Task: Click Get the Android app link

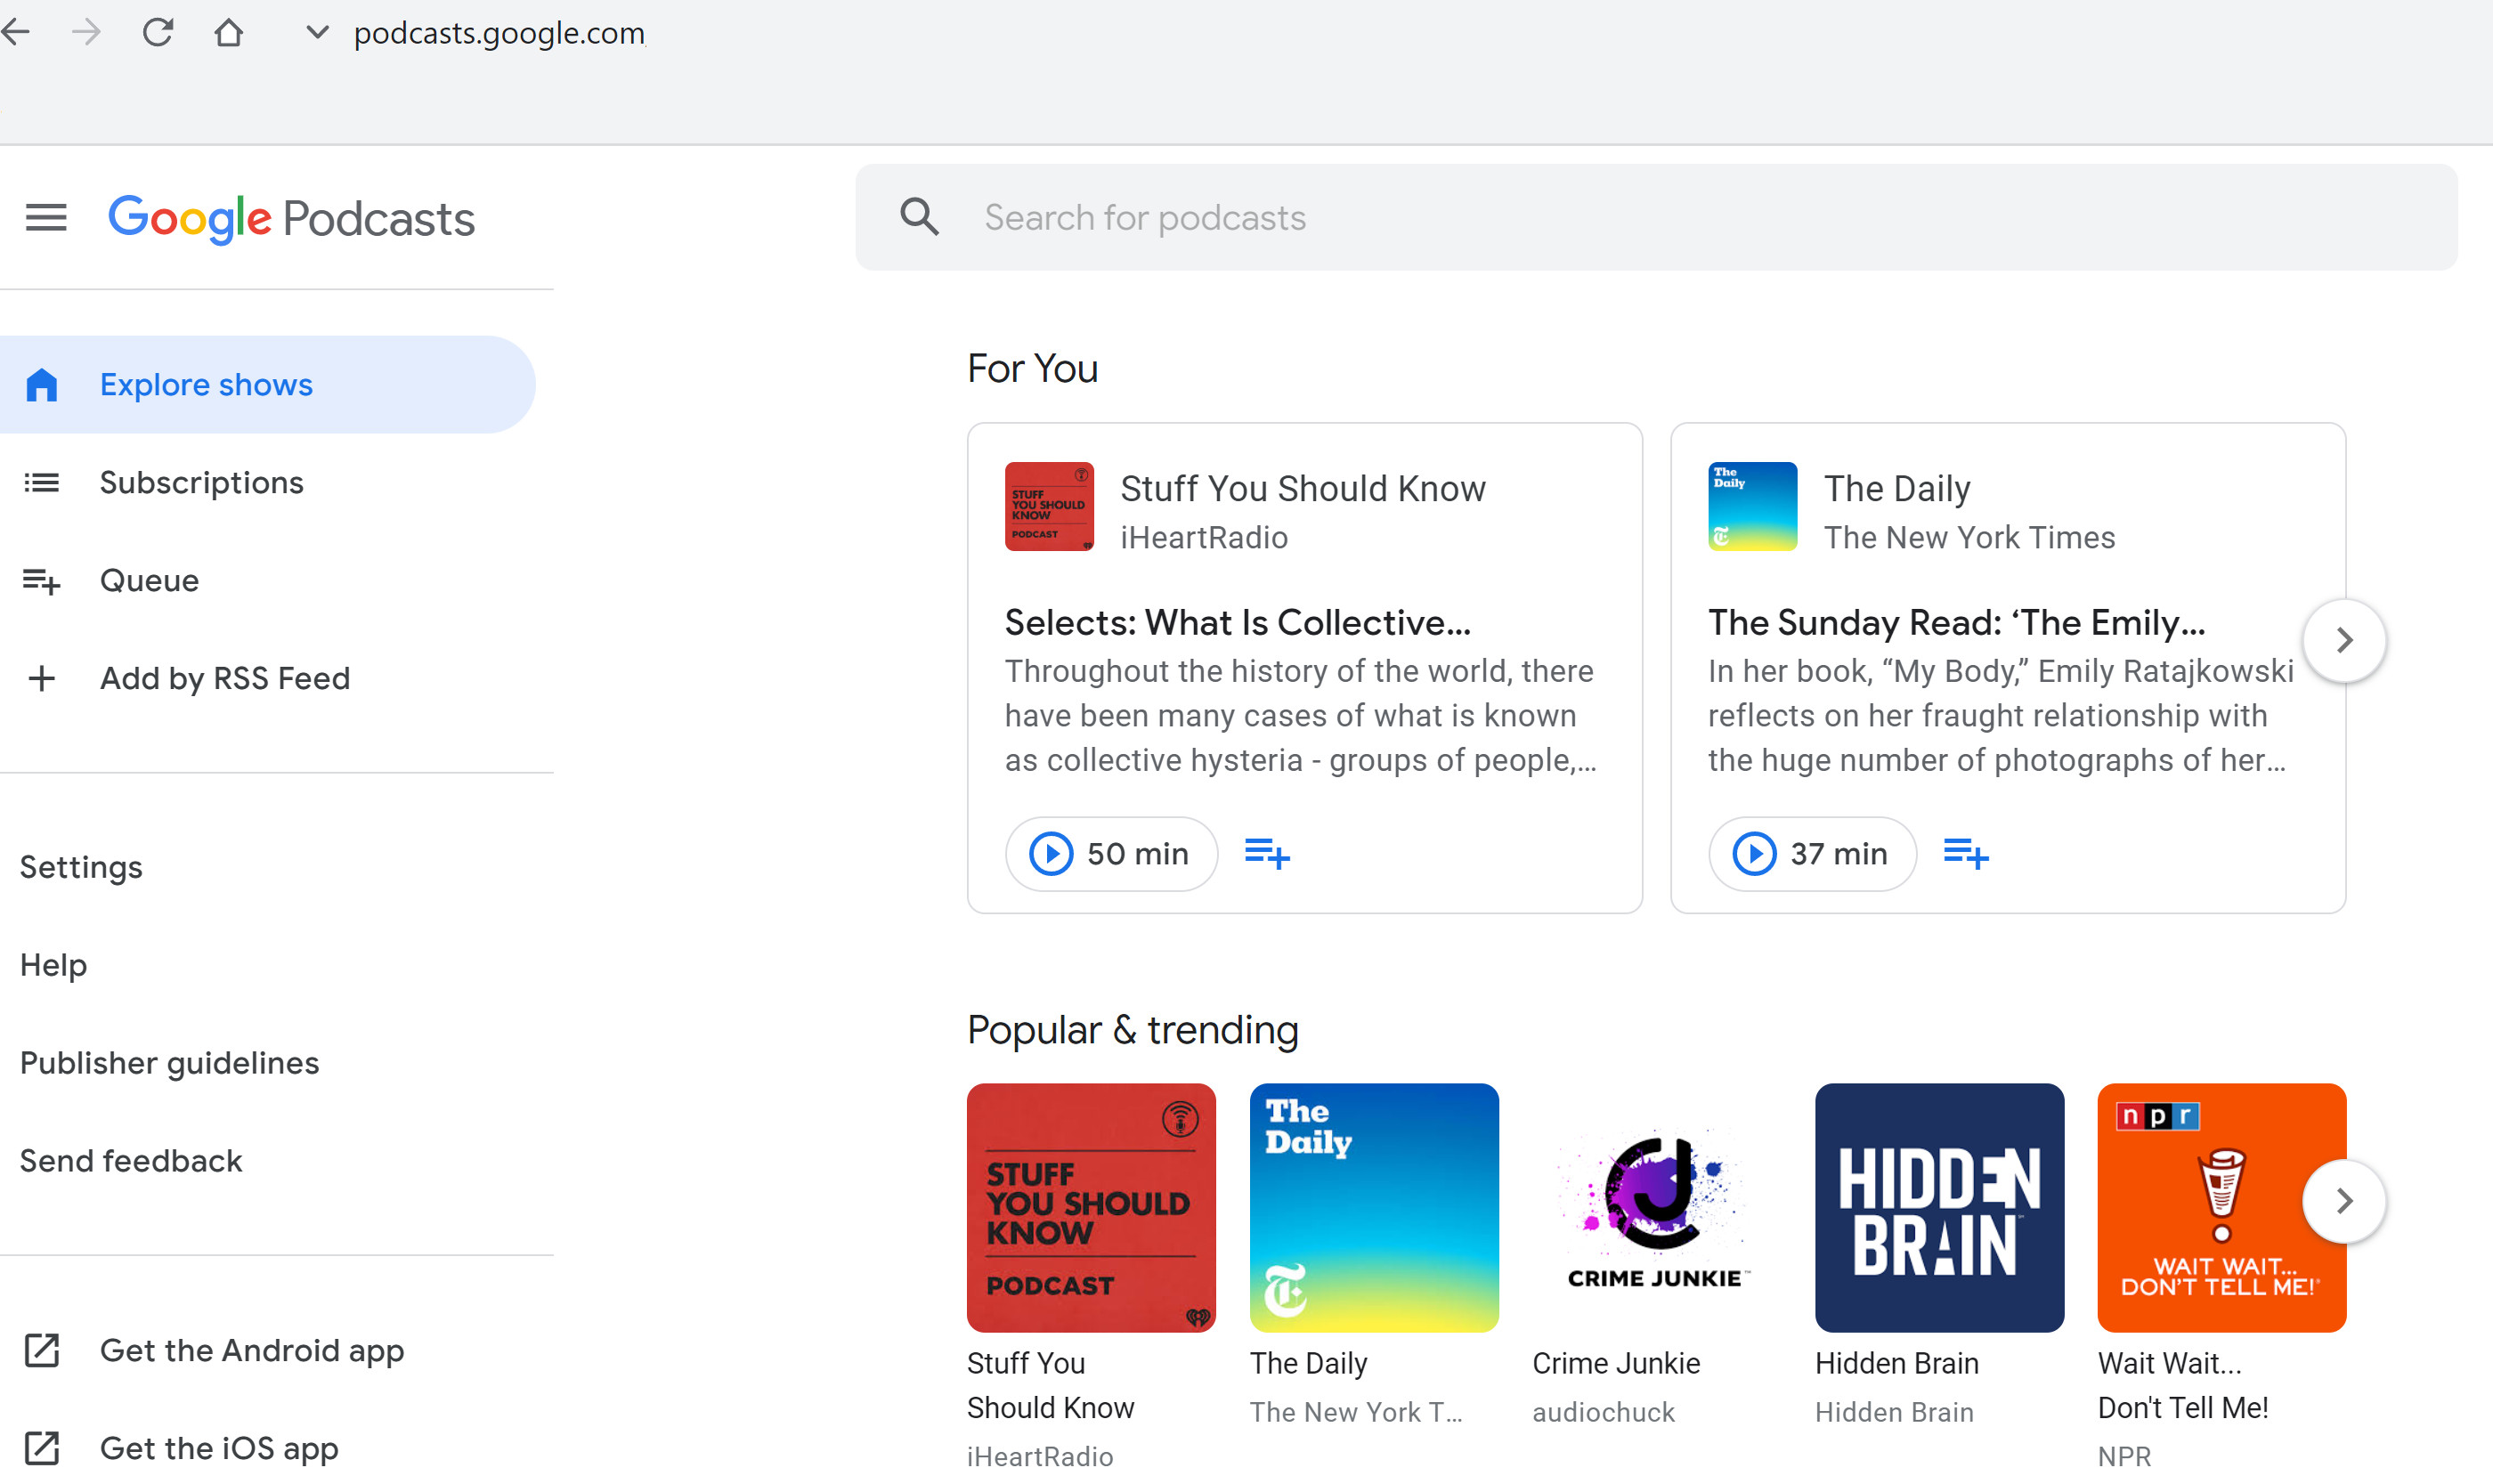Action: (x=251, y=1350)
